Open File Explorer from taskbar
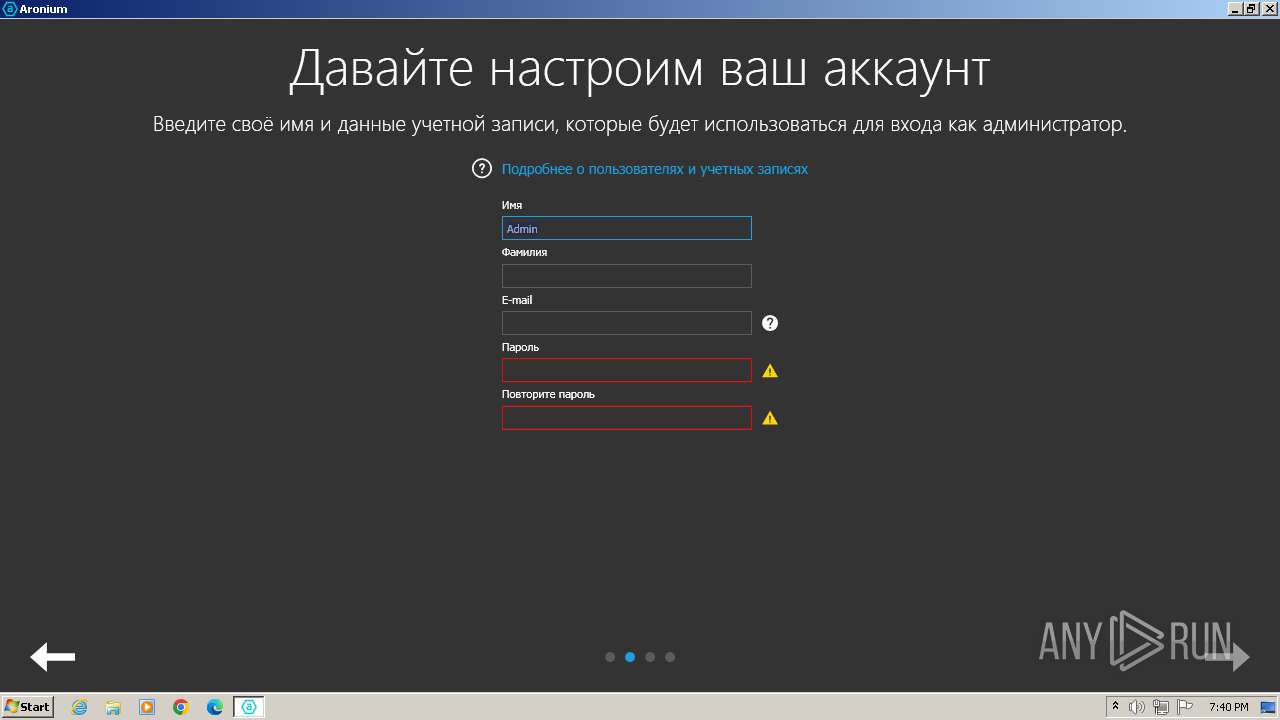The image size is (1280, 720). pyautogui.click(x=113, y=707)
